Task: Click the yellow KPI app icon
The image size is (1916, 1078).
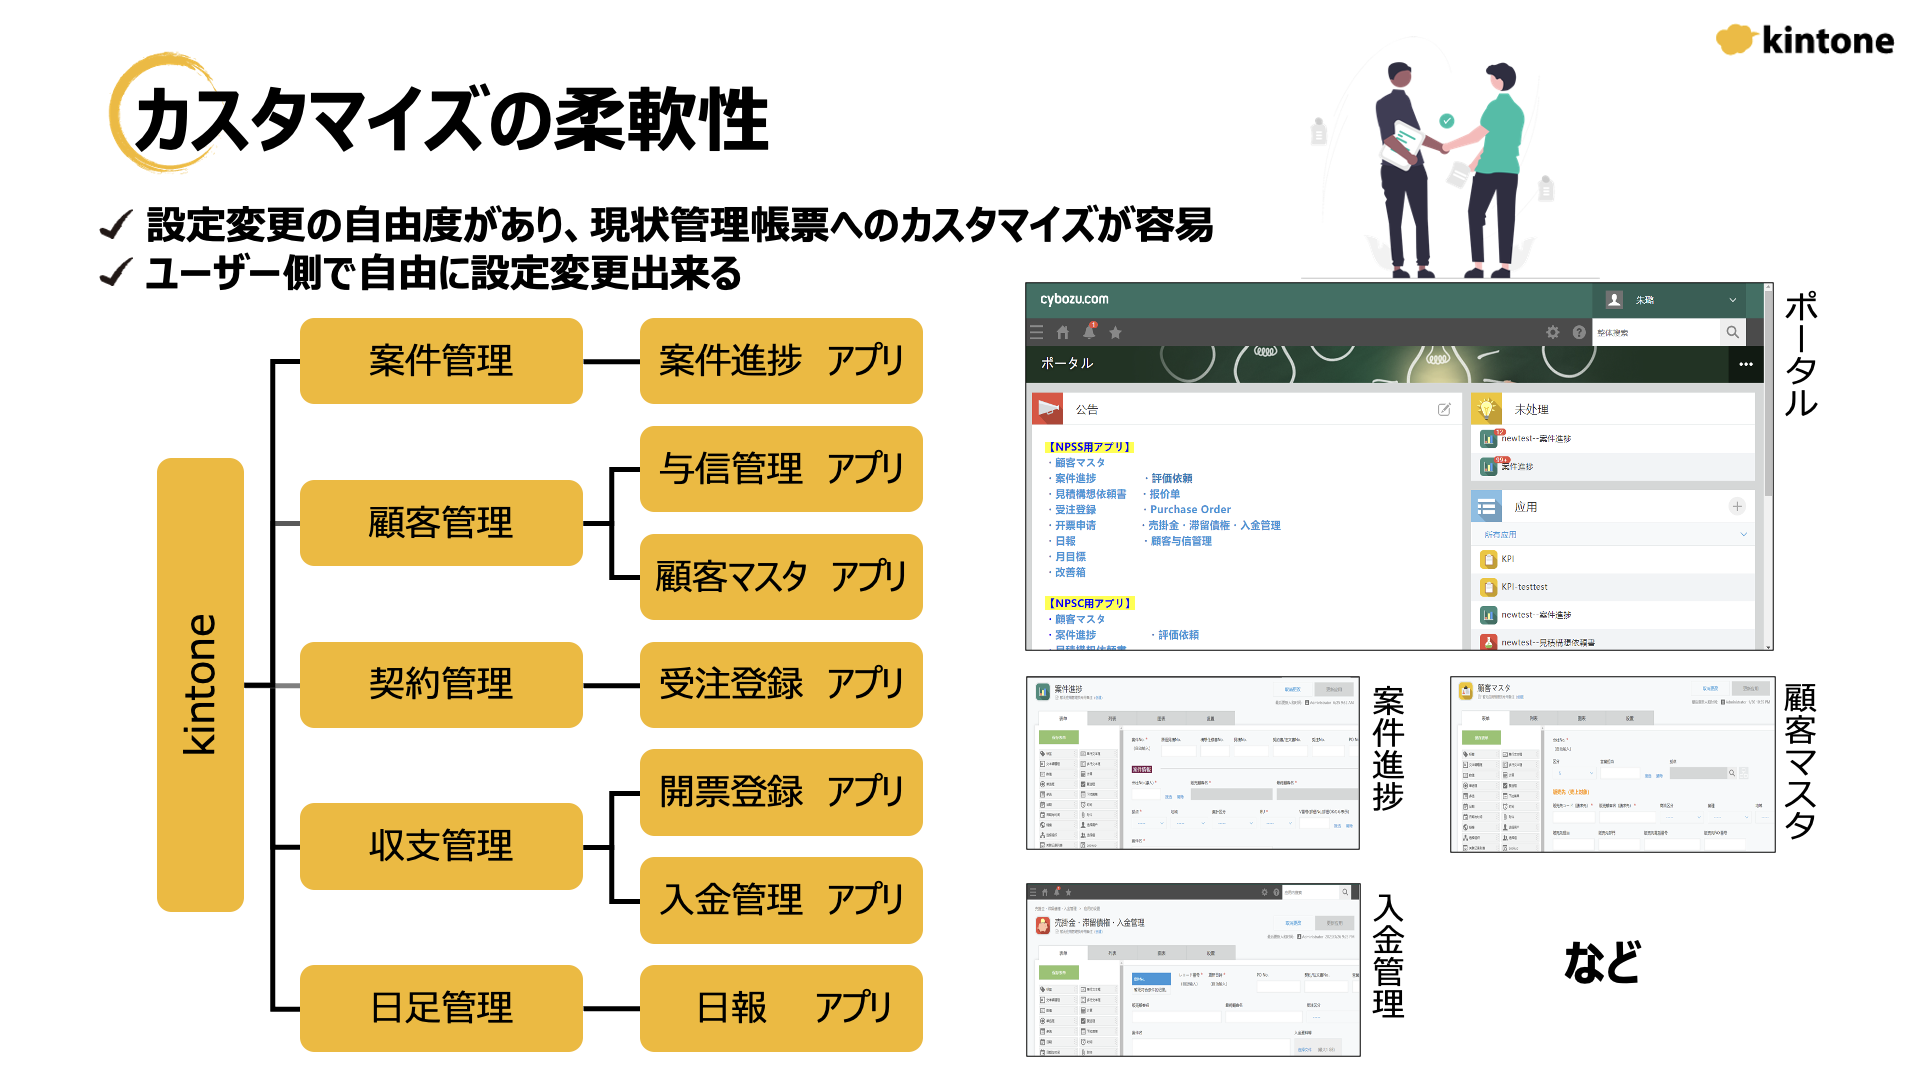Action: pyautogui.click(x=1489, y=559)
